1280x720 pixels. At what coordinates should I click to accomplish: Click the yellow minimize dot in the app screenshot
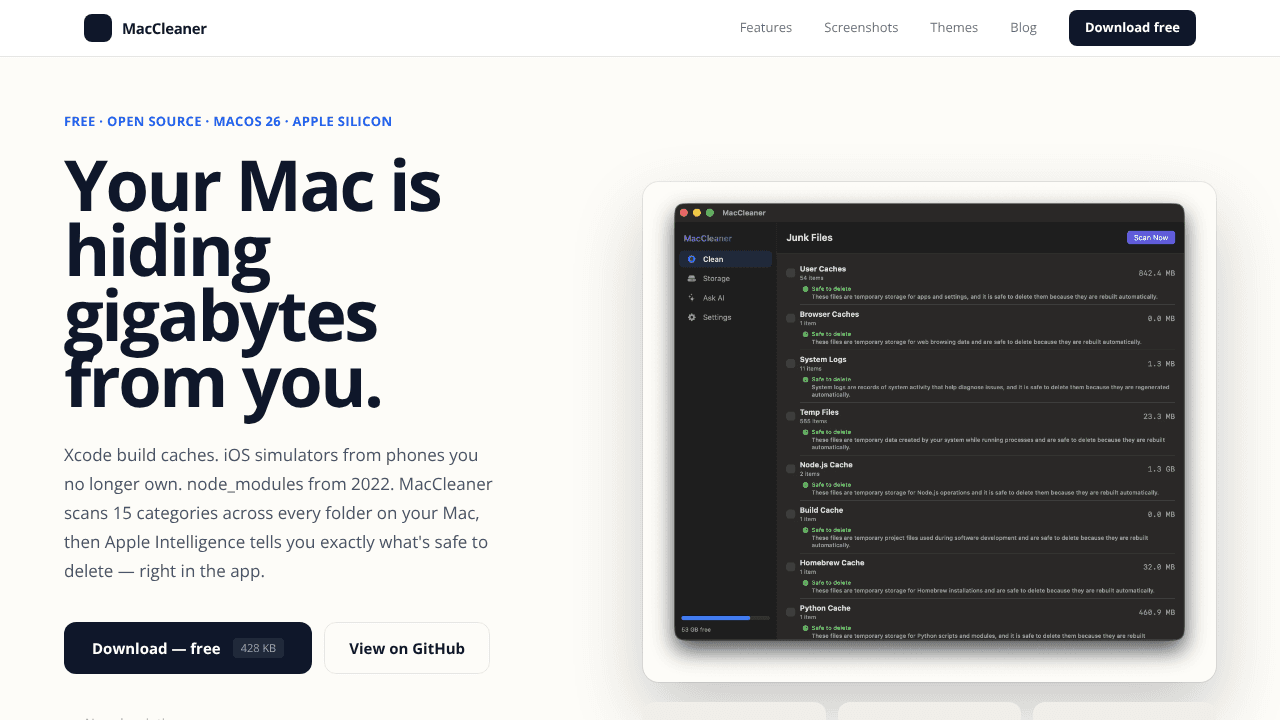697,213
